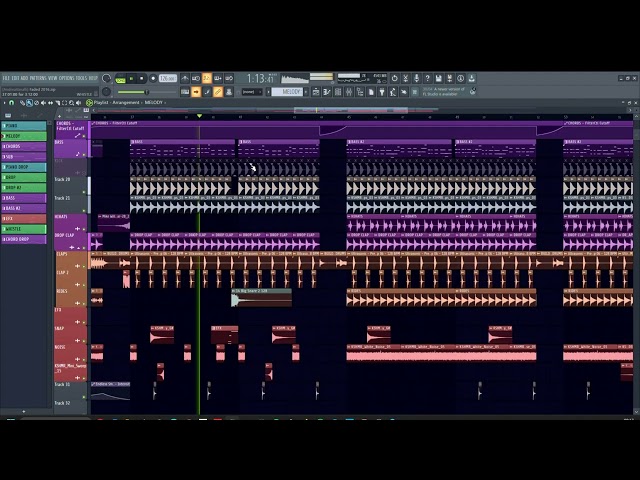Open the Channel rack view button
The width and height of the screenshot is (640, 480).
pyautogui.click(x=338, y=92)
